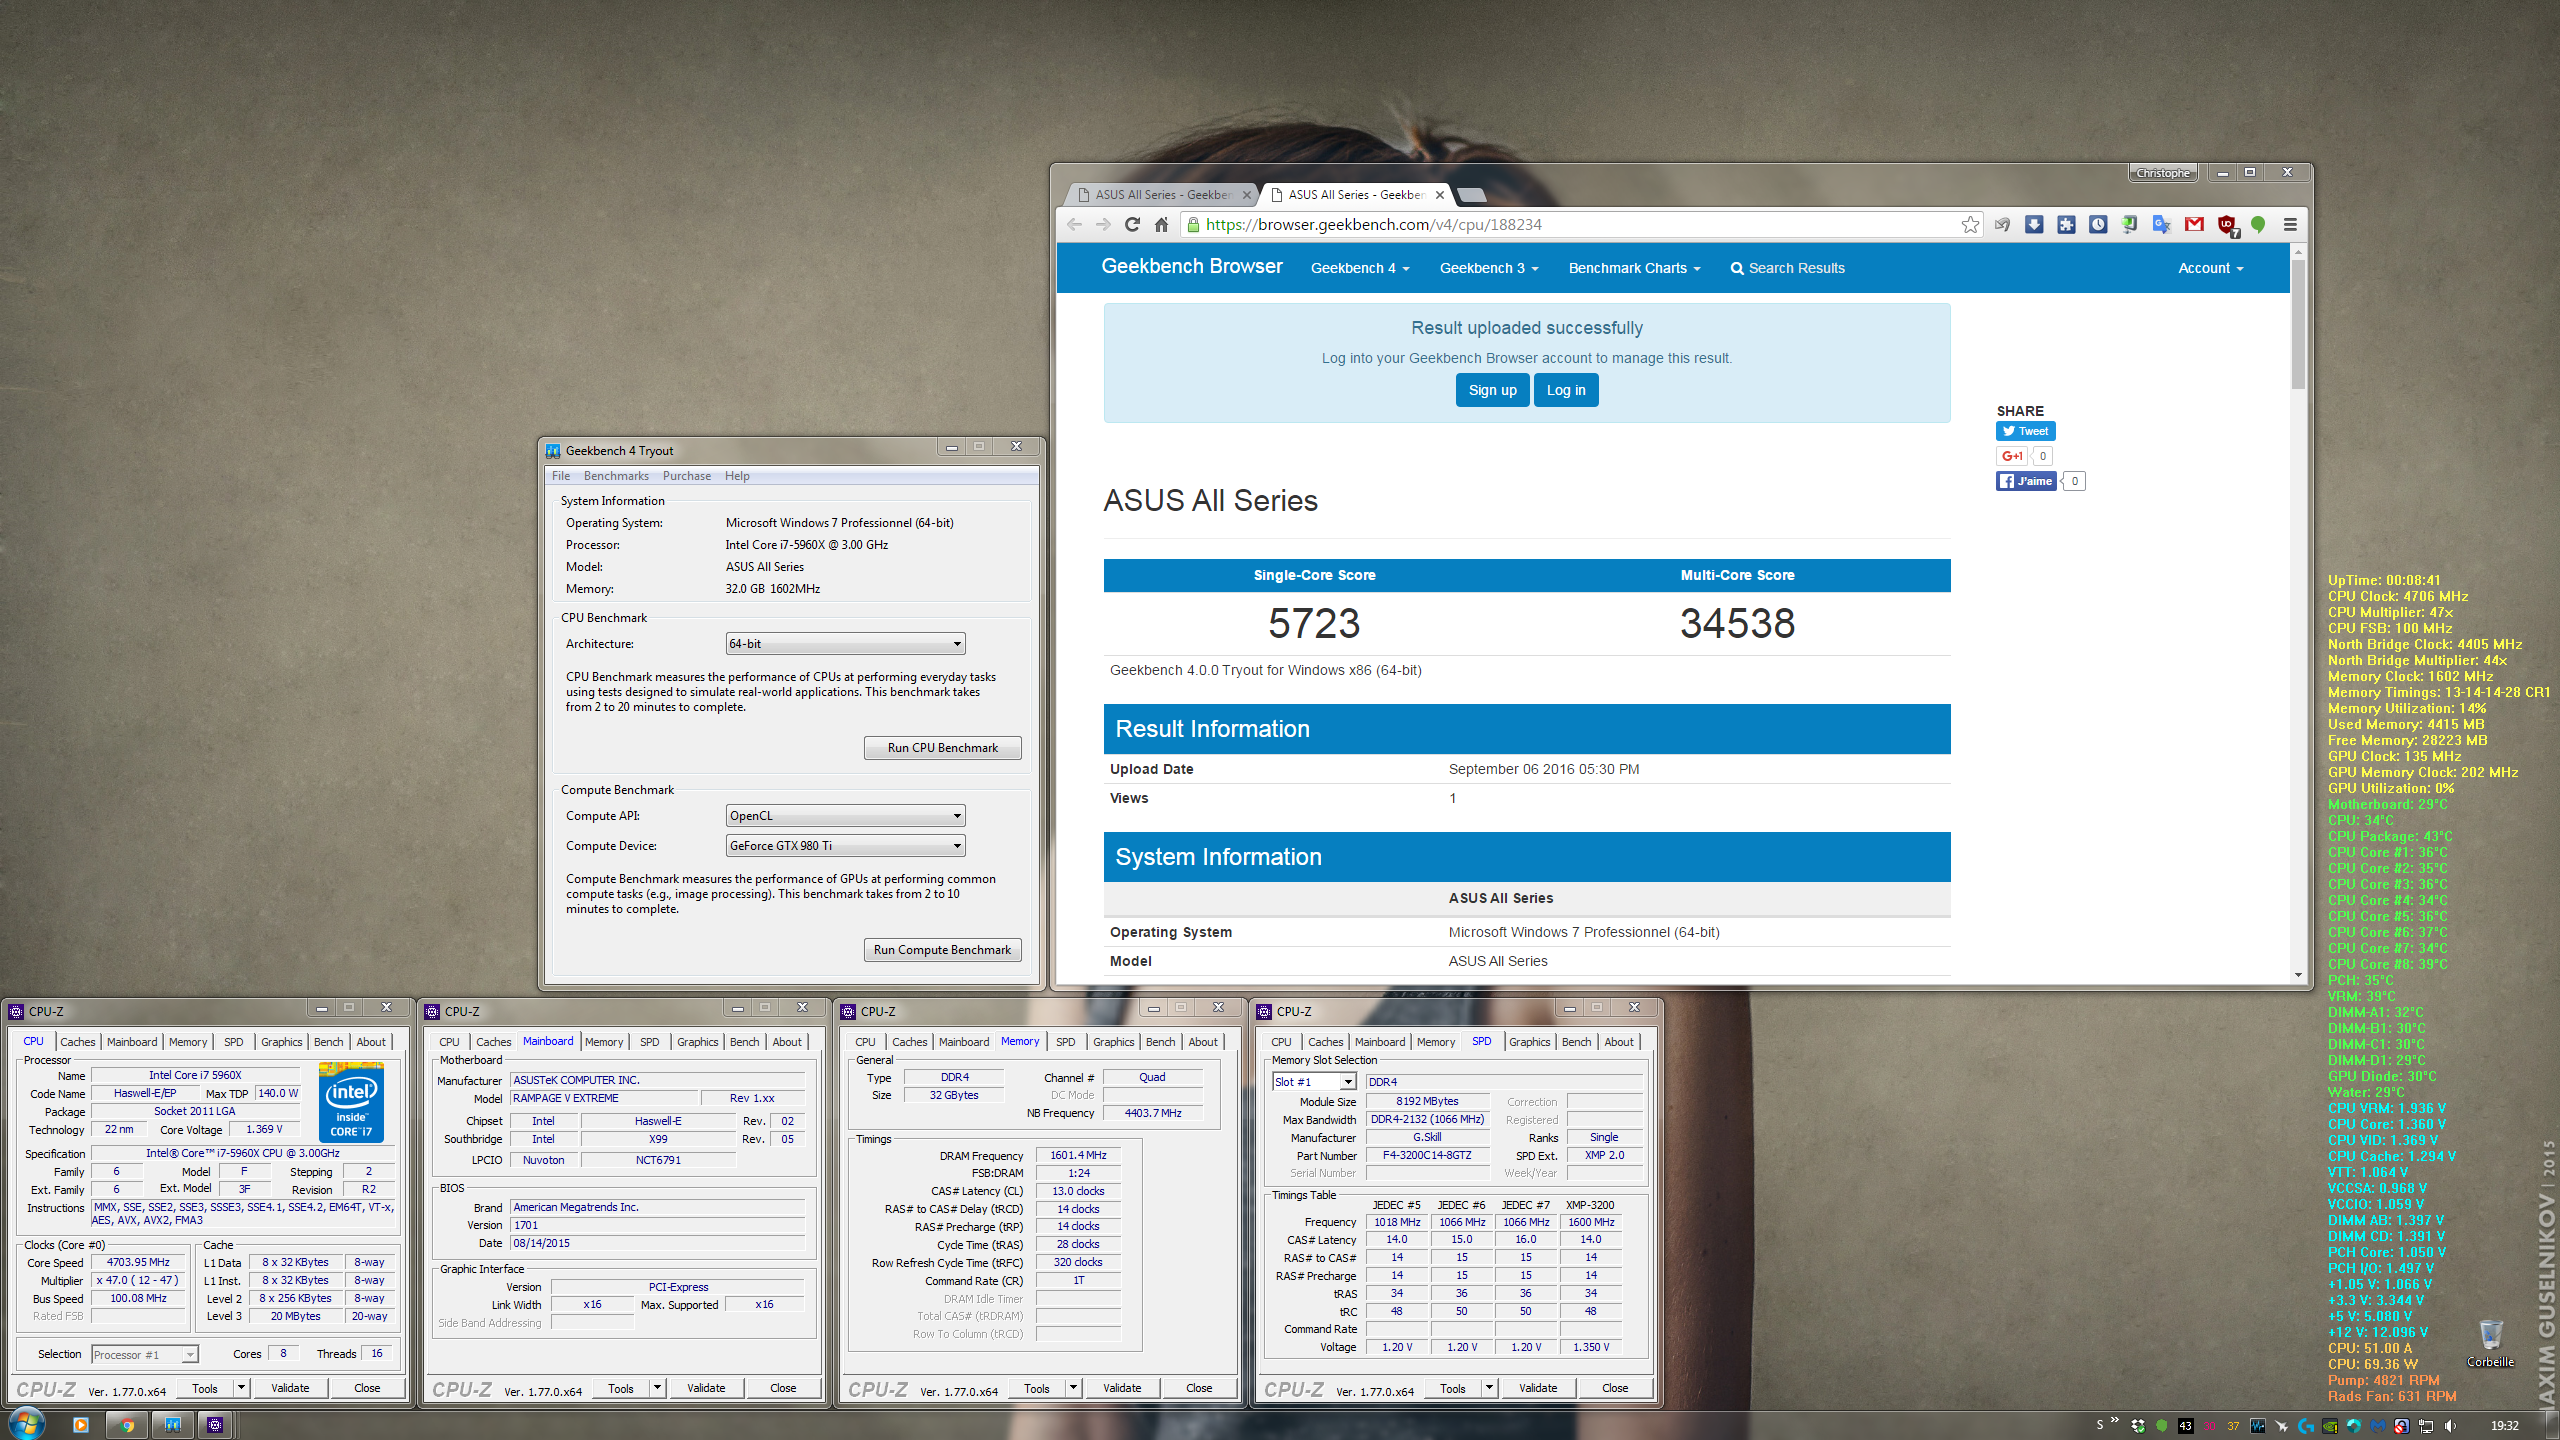Open the Chrome hamburger menu
This screenshot has height=1440, width=2560.
pyautogui.click(x=2290, y=224)
